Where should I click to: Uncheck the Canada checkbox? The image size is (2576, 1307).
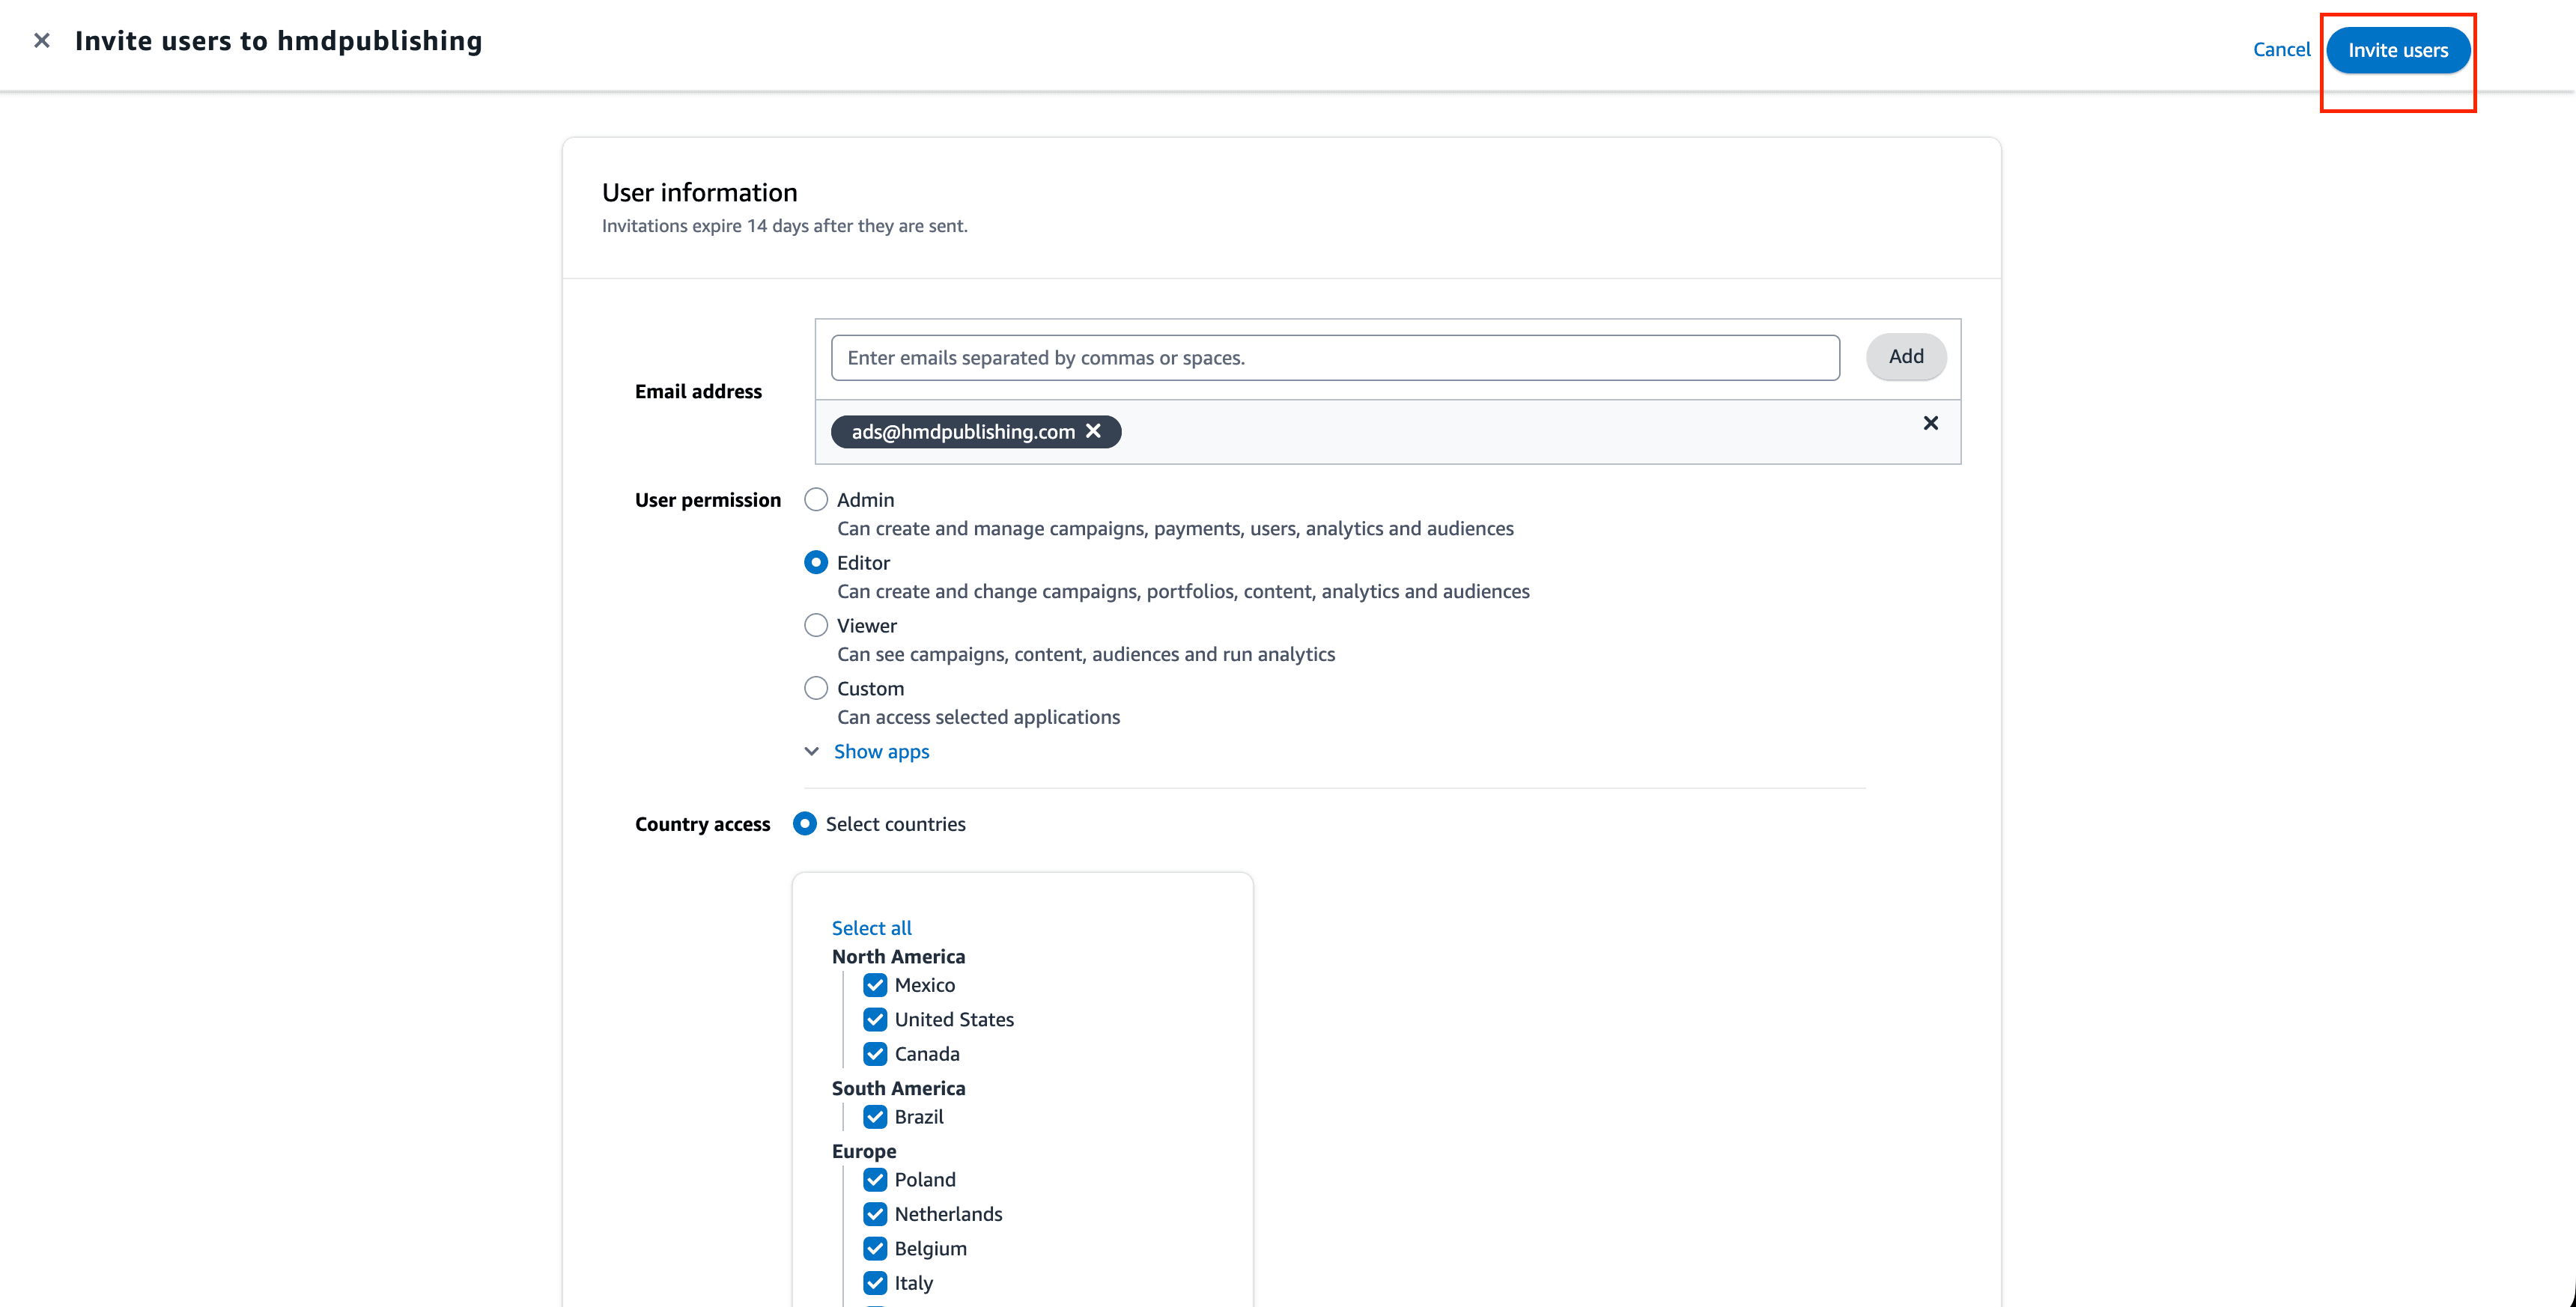pos(875,1053)
